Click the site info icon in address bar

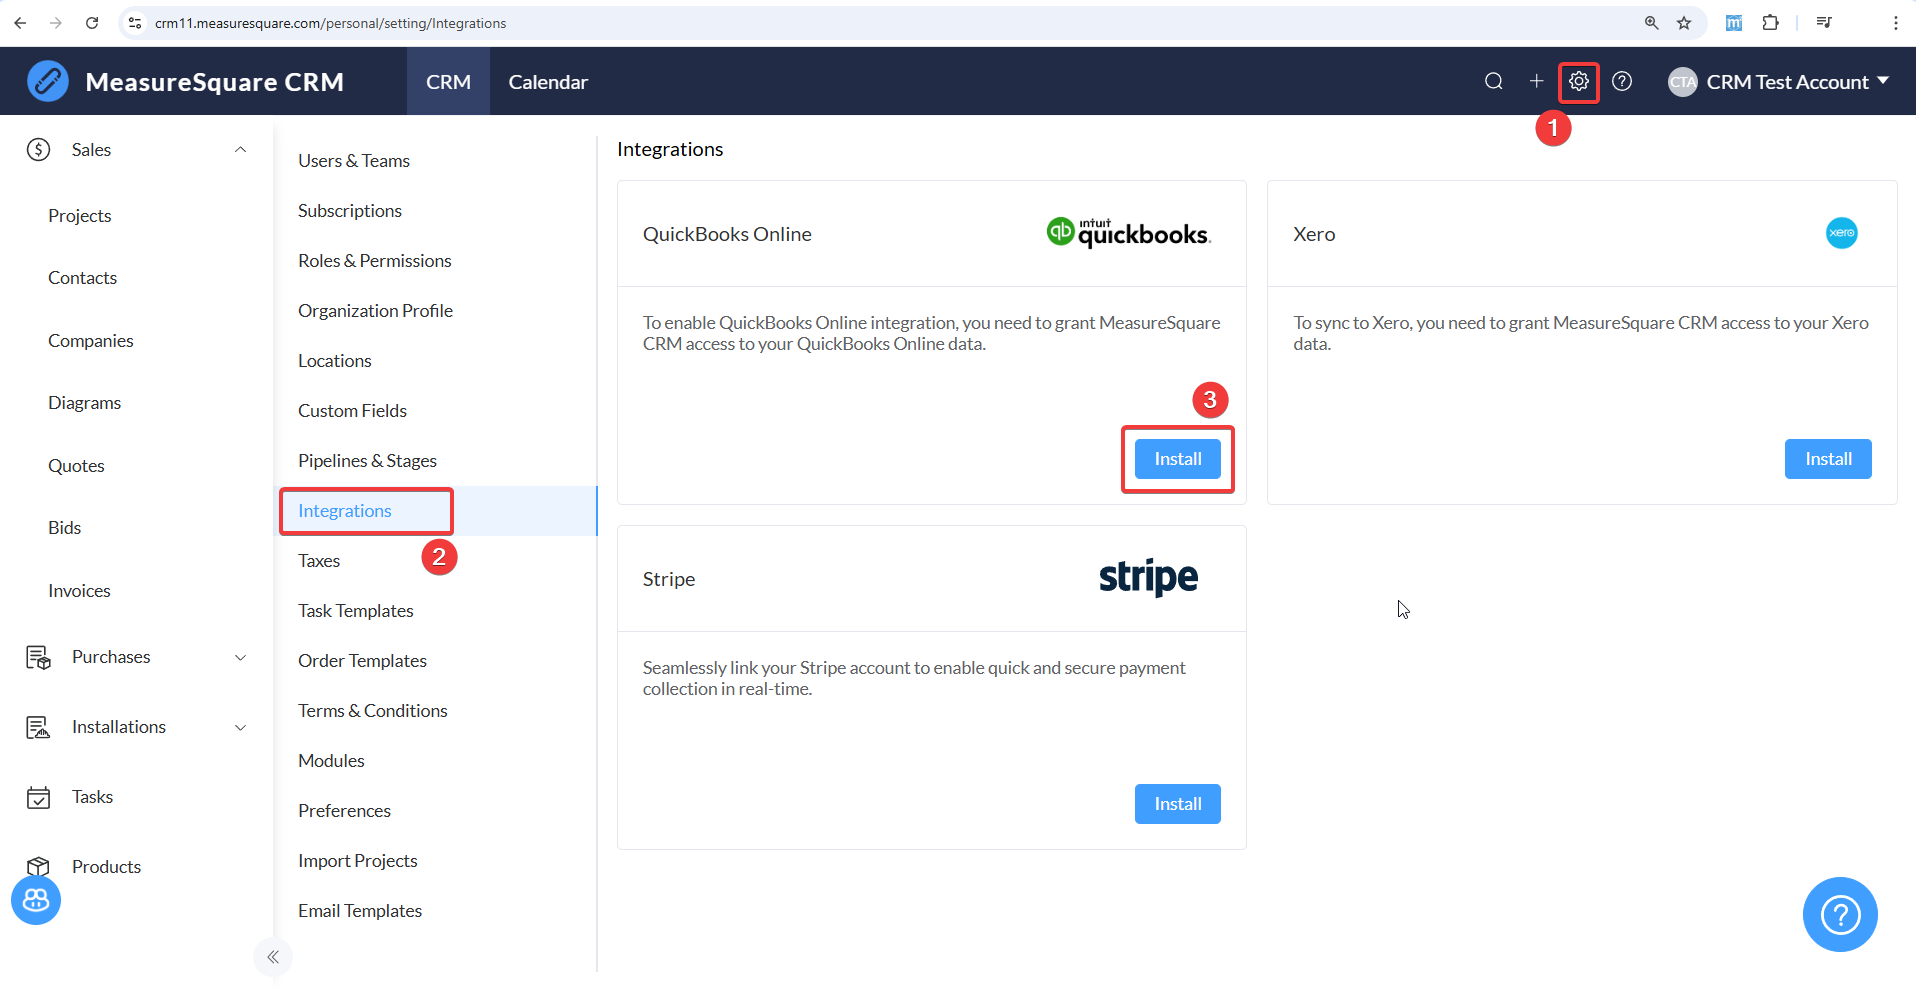click(135, 23)
